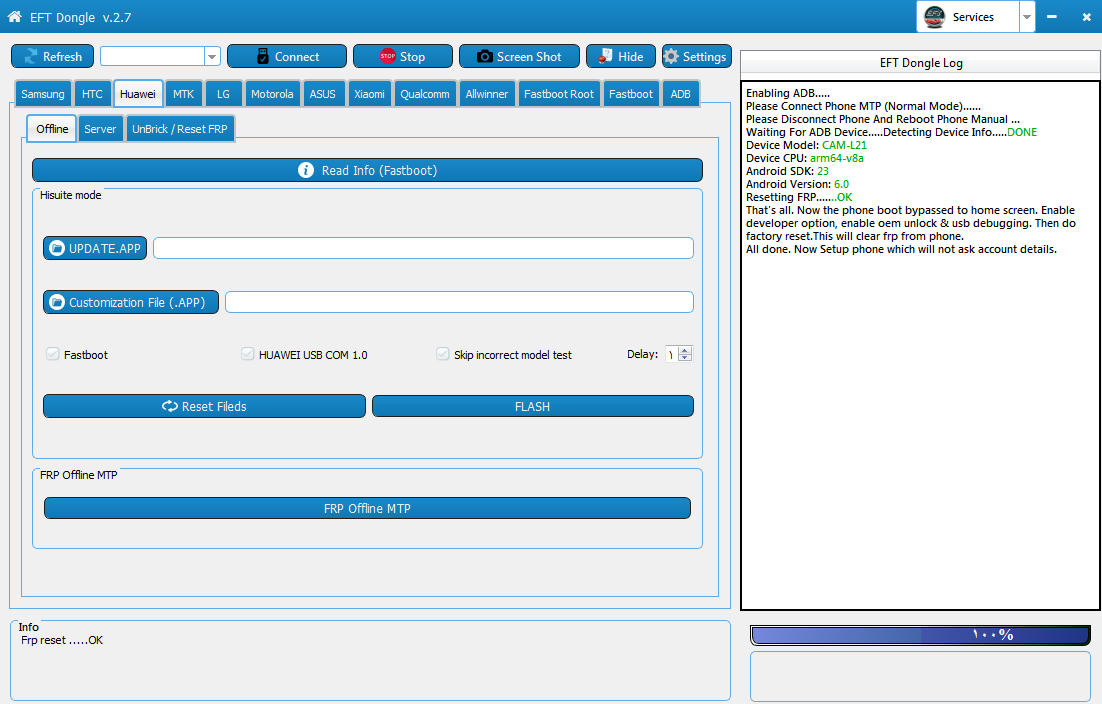Click the UPDATE.APP button label

105,248
